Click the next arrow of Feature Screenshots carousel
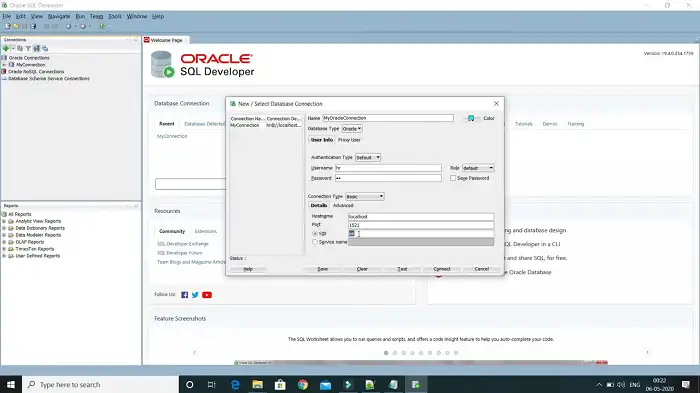 647,352
